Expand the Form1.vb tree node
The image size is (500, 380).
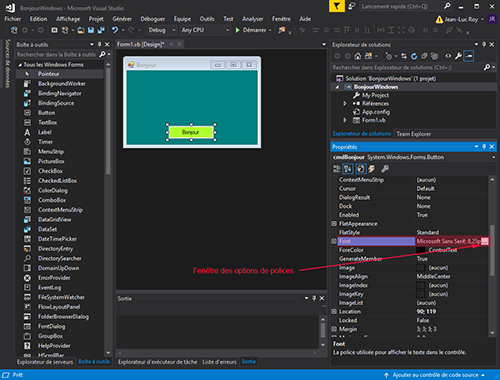click(345, 120)
